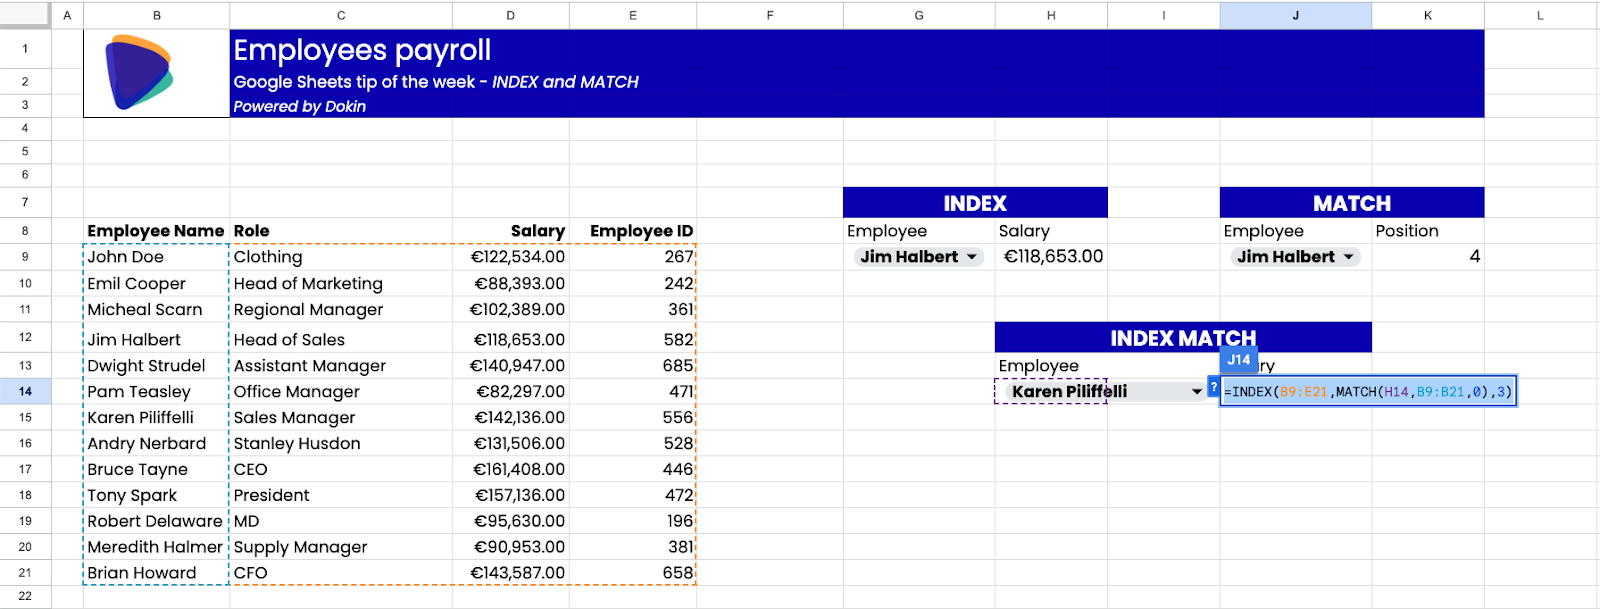Select column B header
The image size is (1600, 609).
[156, 15]
